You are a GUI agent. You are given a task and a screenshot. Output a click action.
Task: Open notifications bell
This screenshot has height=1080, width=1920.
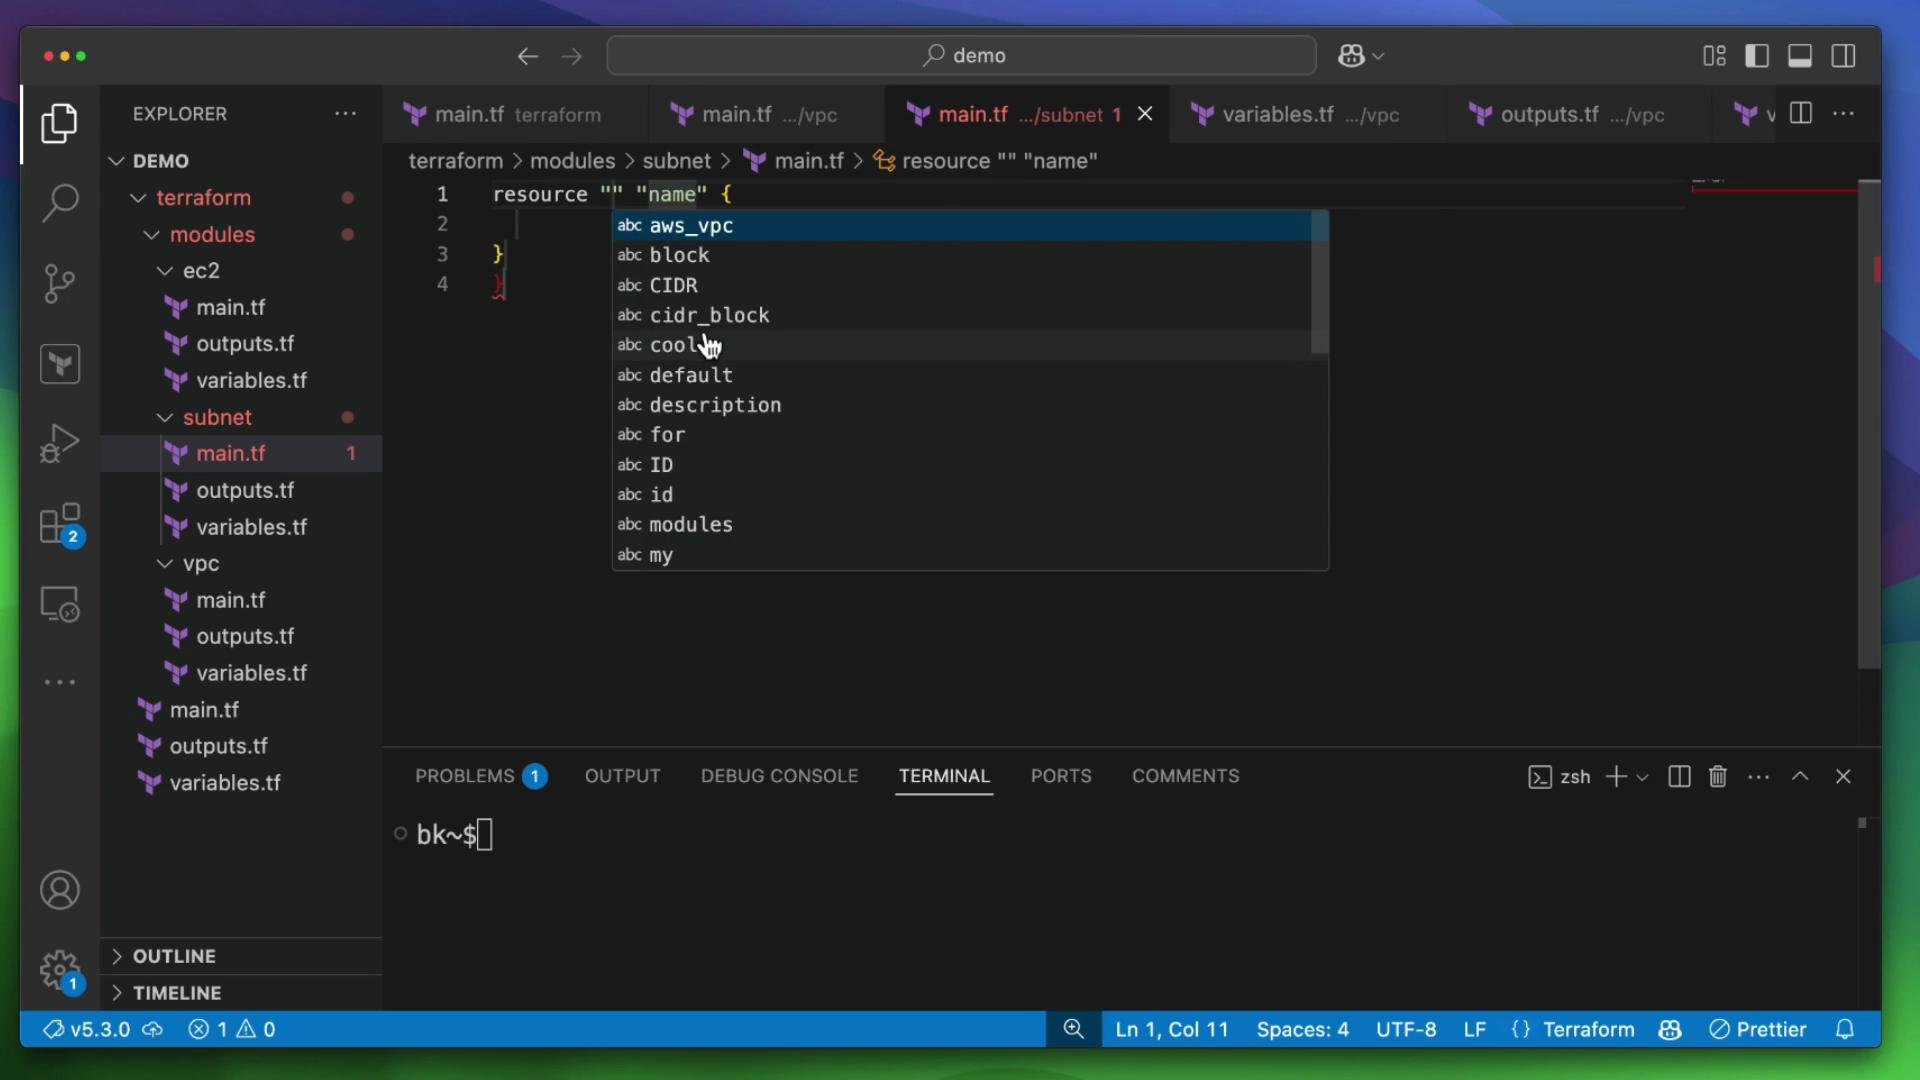1846,1029
